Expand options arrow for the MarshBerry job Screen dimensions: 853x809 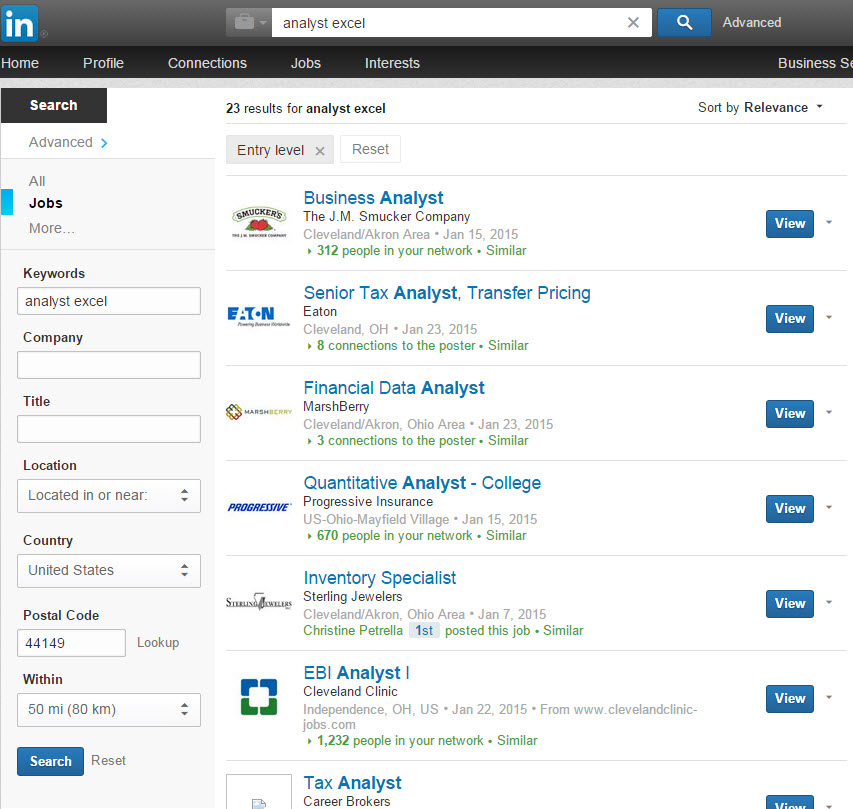(x=829, y=412)
